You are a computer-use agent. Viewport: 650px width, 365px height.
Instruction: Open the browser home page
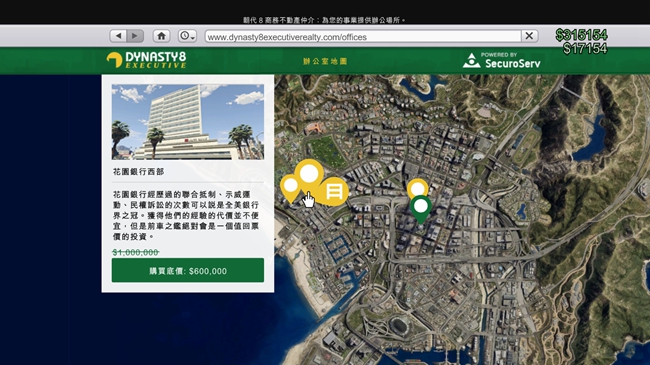(161, 36)
